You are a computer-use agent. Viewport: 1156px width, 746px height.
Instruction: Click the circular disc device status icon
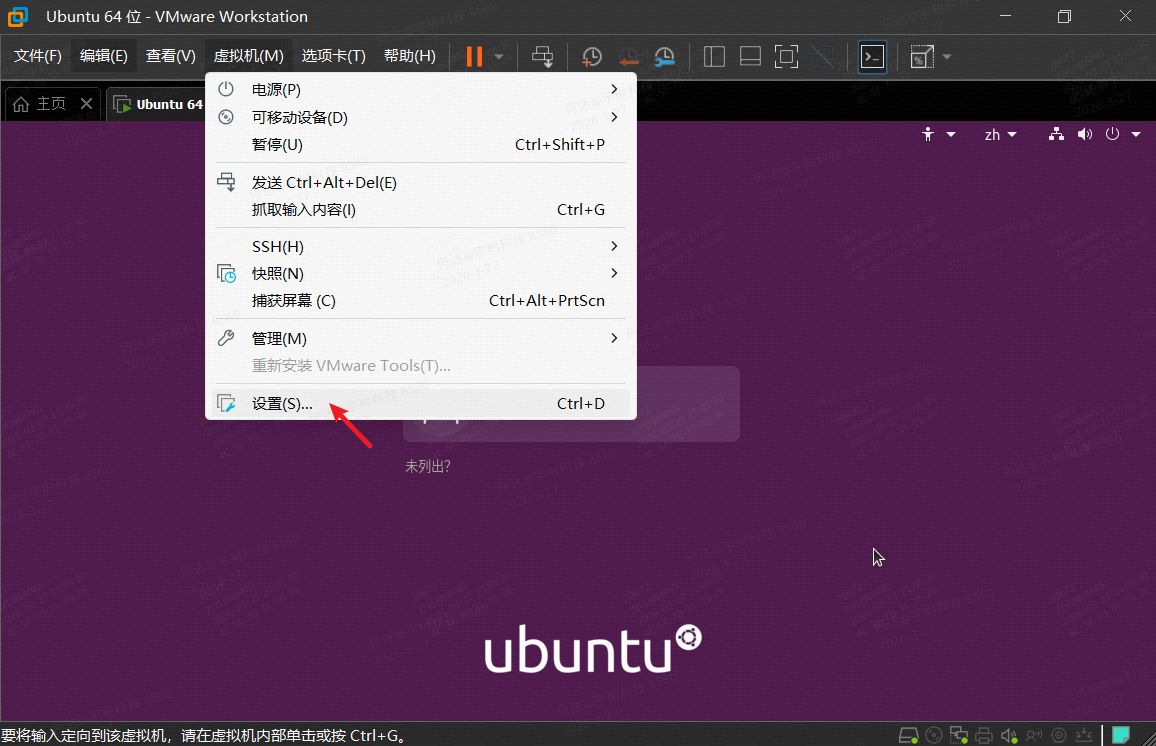click(x=1059, y=735)
